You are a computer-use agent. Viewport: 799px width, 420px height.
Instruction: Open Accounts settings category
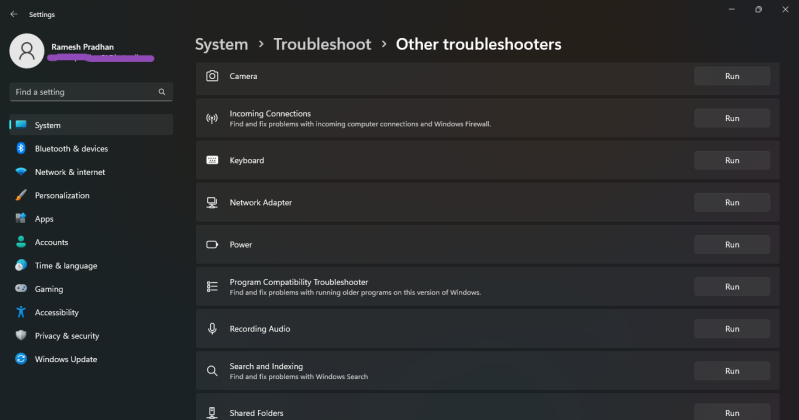(91, 242)
